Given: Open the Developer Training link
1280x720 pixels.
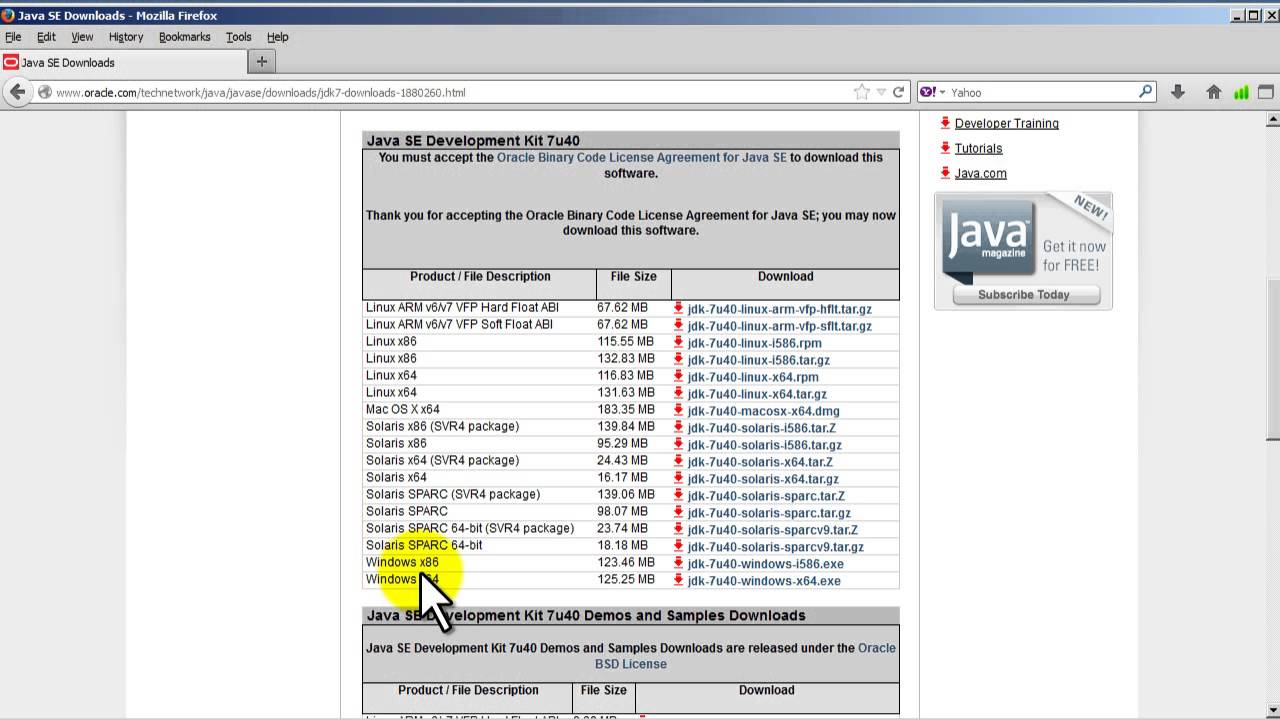Looking at the screenshot, I should [x=1006, y=123].
